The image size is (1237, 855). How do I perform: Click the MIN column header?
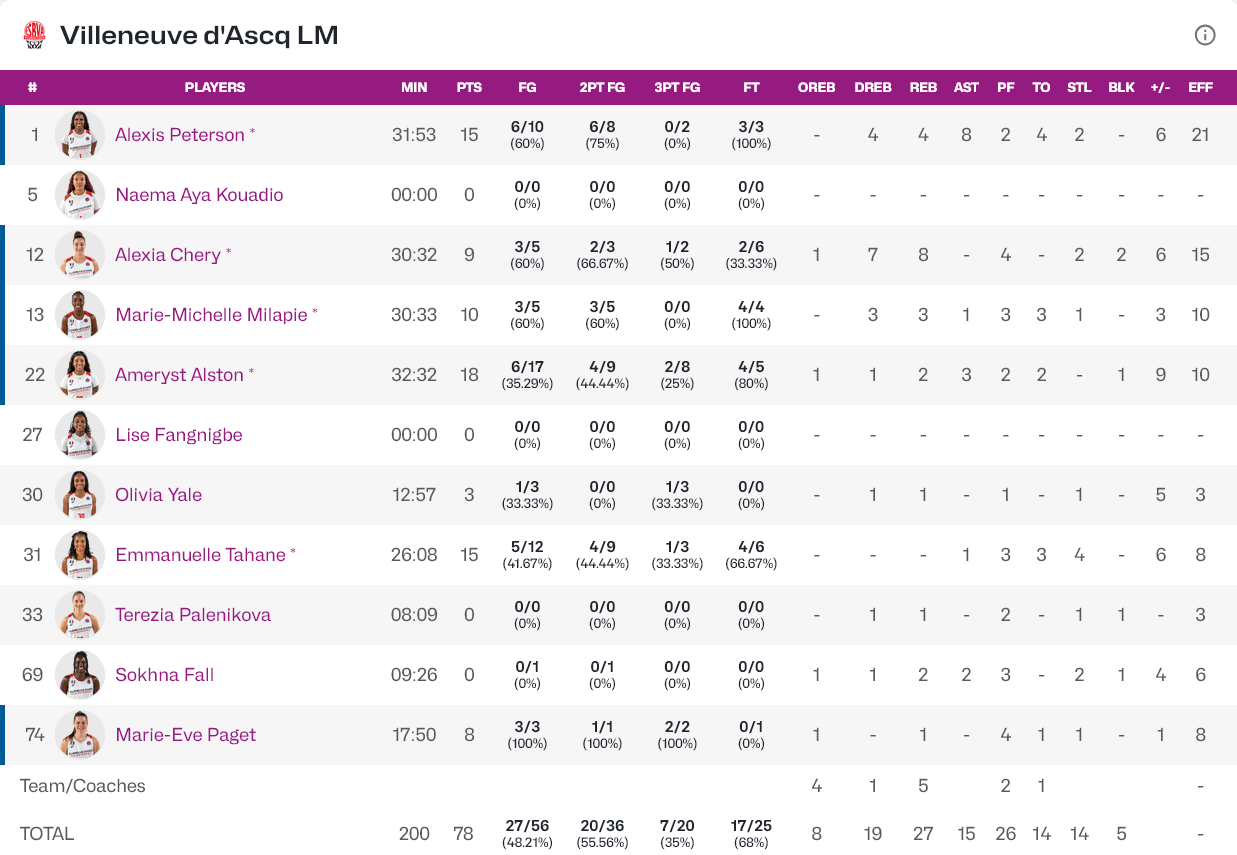click(414, 87)
